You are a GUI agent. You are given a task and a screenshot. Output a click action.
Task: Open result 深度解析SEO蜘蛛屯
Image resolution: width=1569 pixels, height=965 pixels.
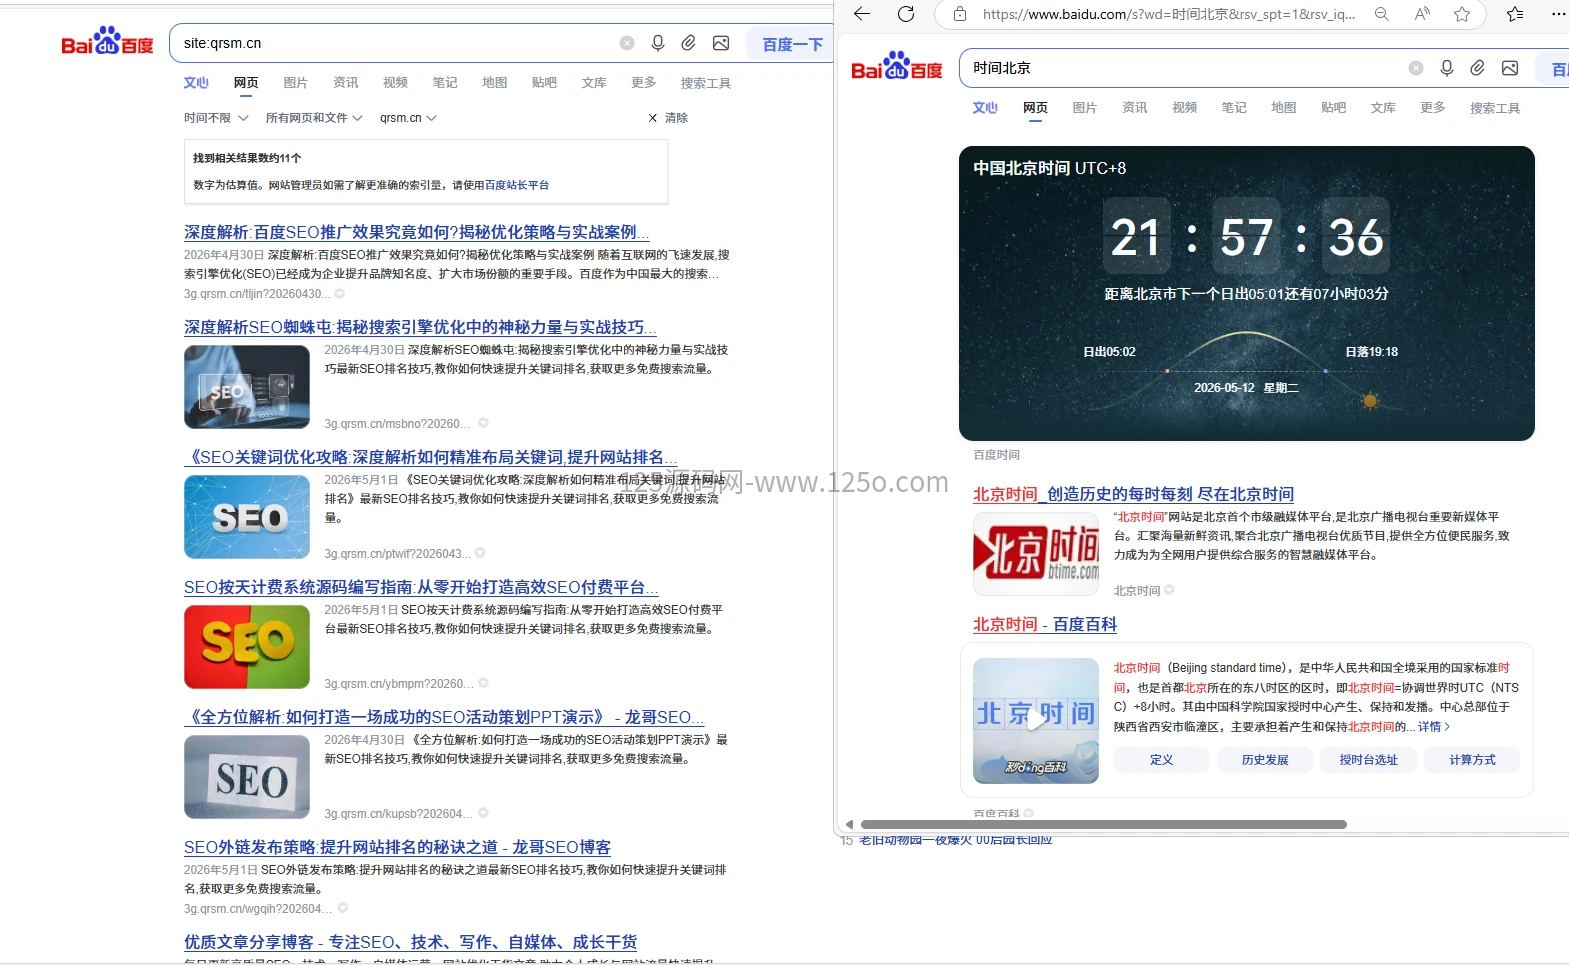[x=420, y=327]
